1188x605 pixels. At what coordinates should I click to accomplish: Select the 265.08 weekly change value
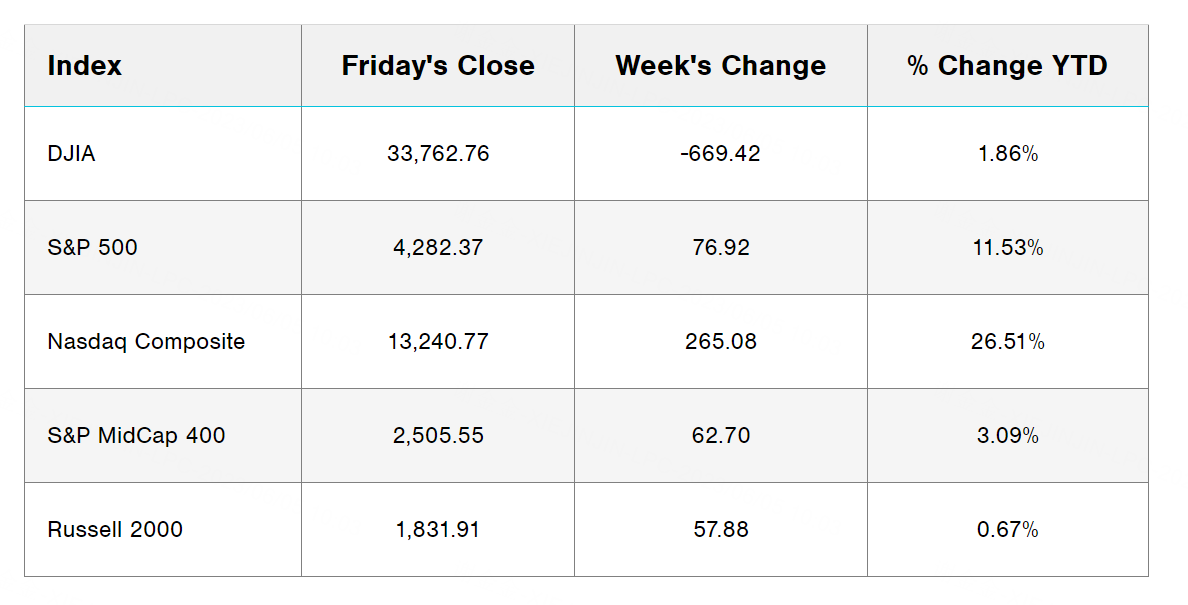pyautogui.click(x=721, y=342)
